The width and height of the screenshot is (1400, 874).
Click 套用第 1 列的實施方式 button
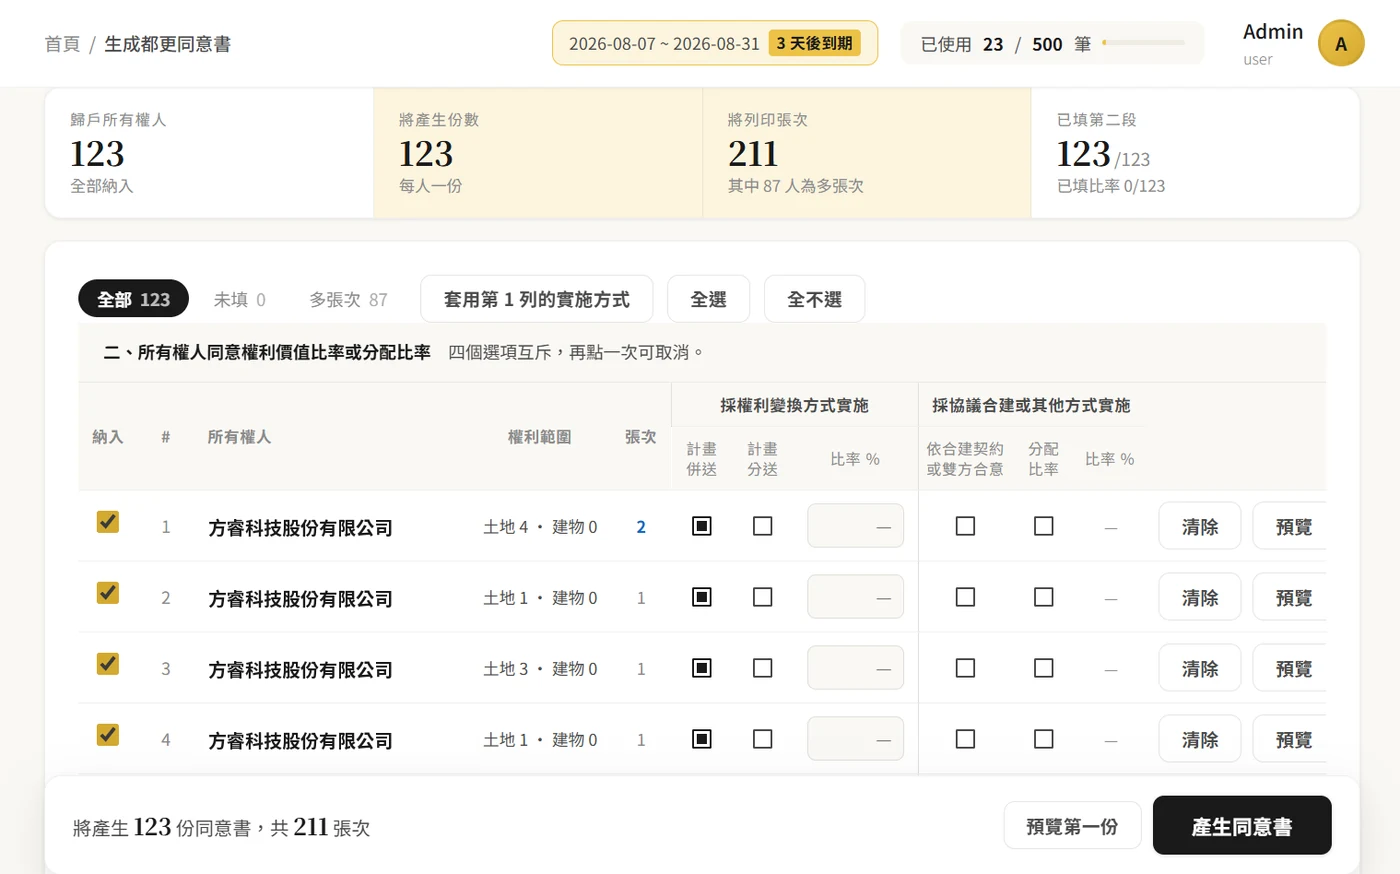tap(537, 299)
